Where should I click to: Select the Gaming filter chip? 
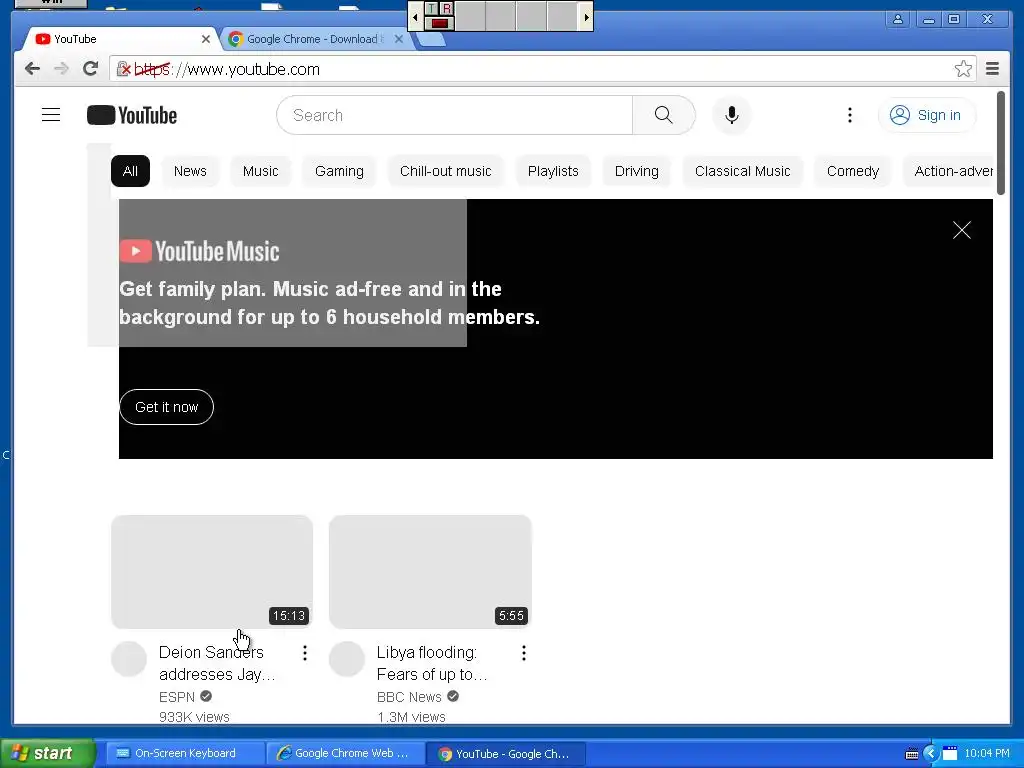pos(339,171)
